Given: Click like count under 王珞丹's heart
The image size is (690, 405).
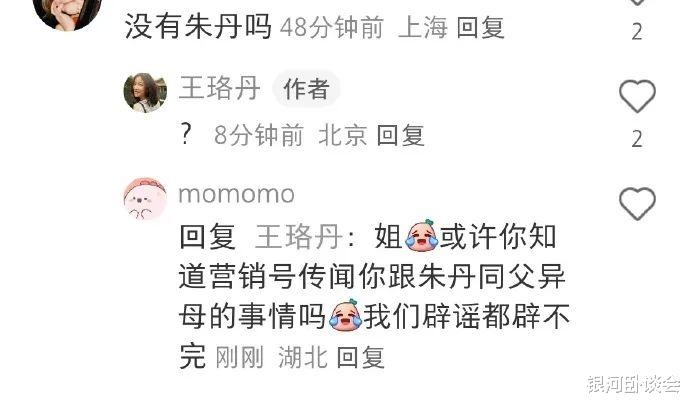Looking at the screenshot, I should pyautogui.click(x=637, y=139).
